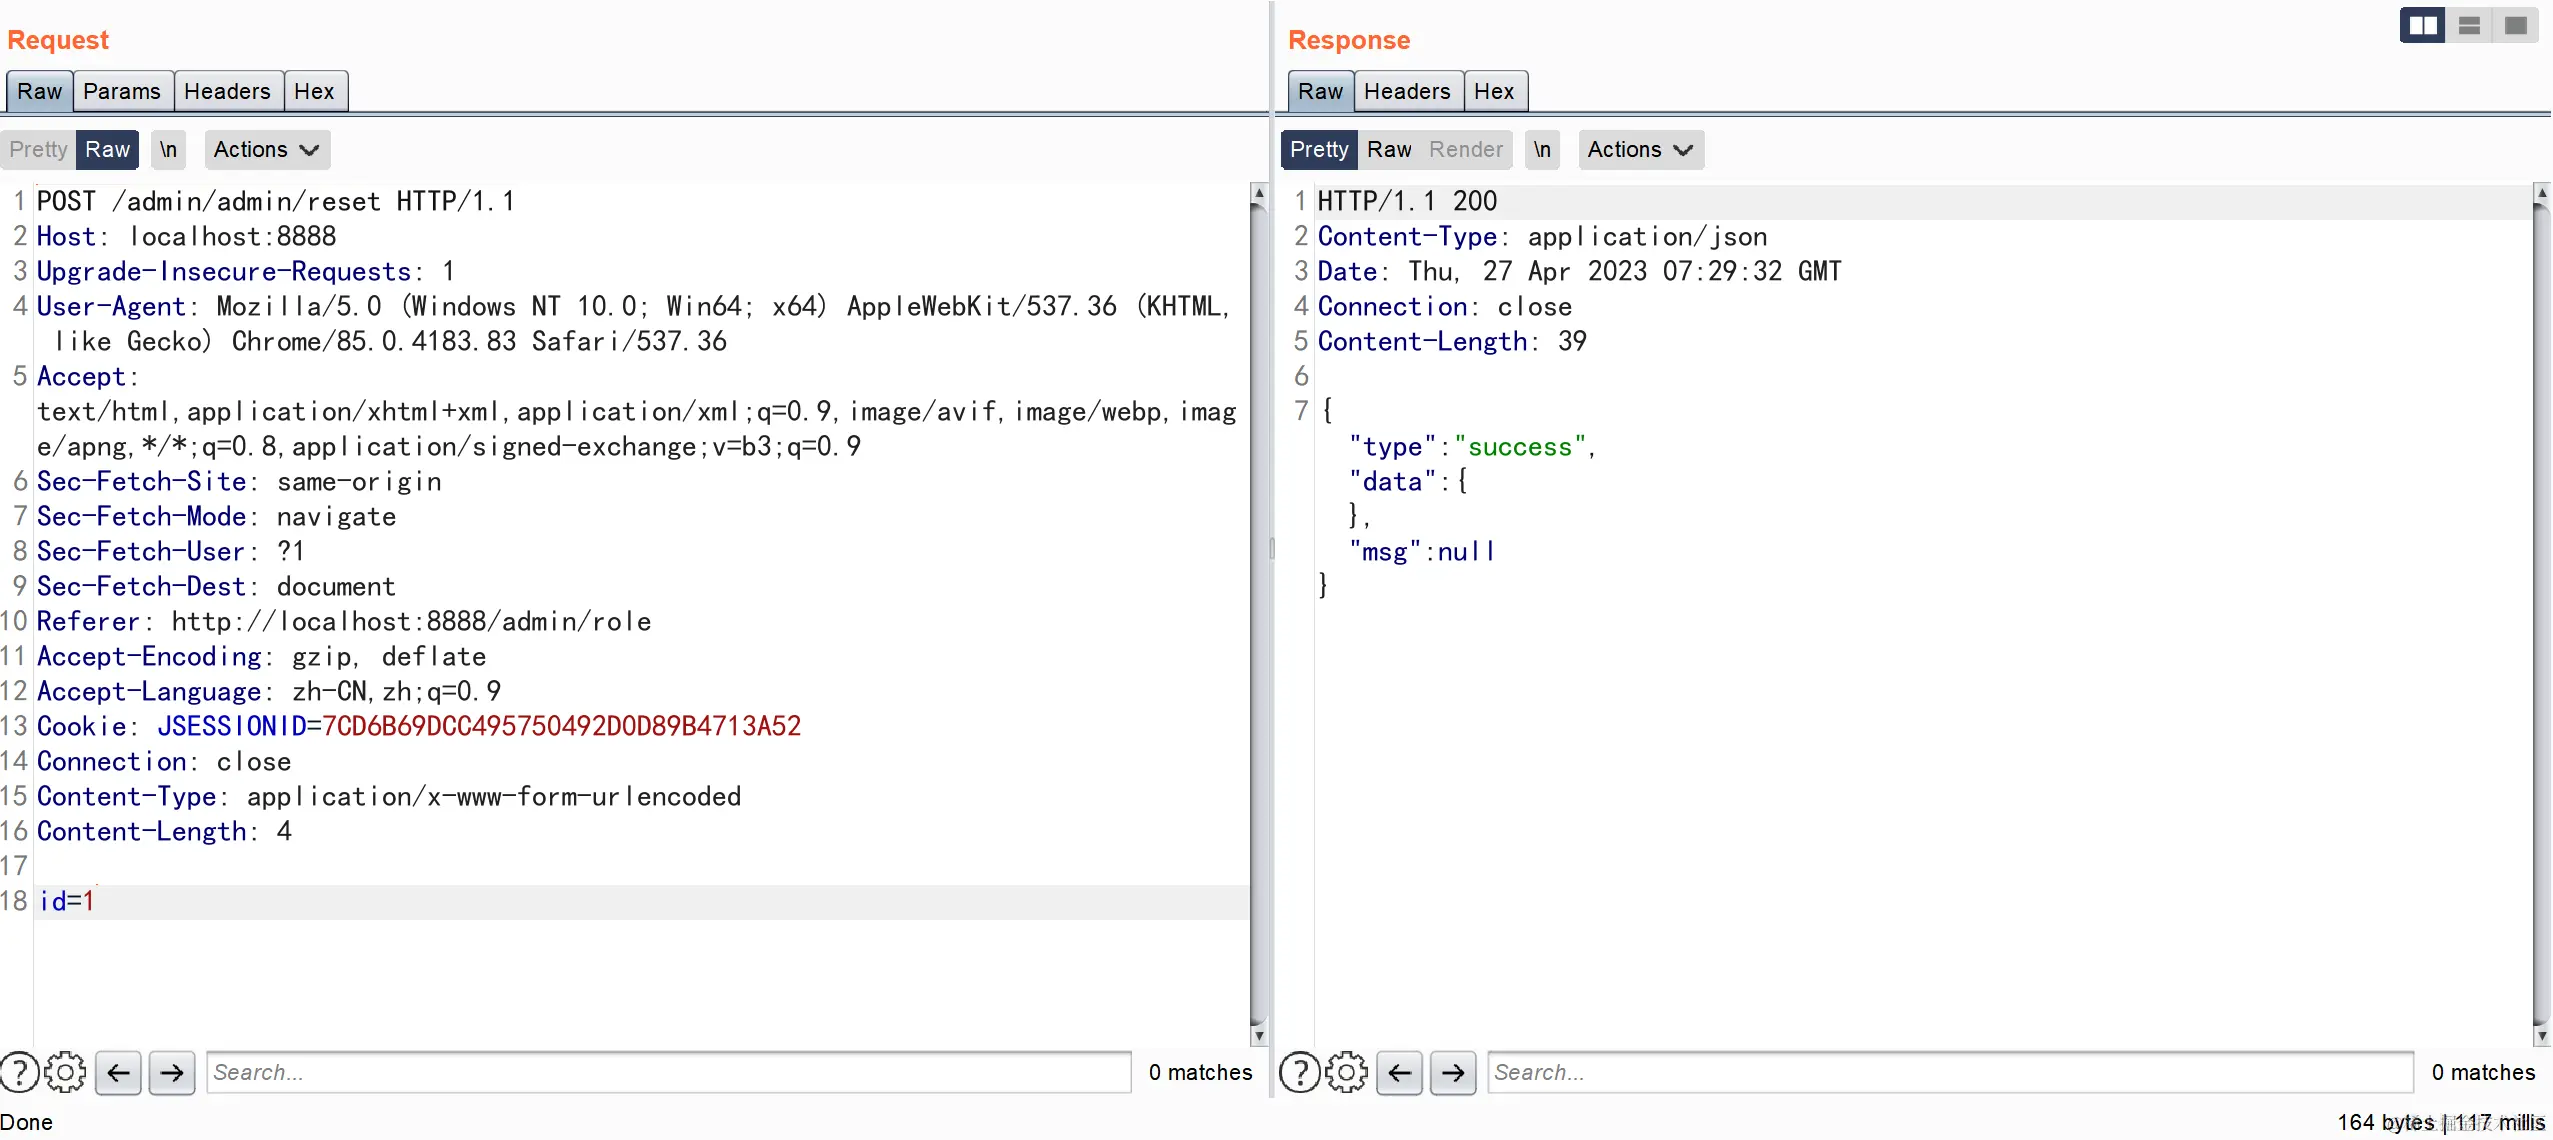Expand response Actions dropdown

pyautogui.click(x=1640, y=149)
